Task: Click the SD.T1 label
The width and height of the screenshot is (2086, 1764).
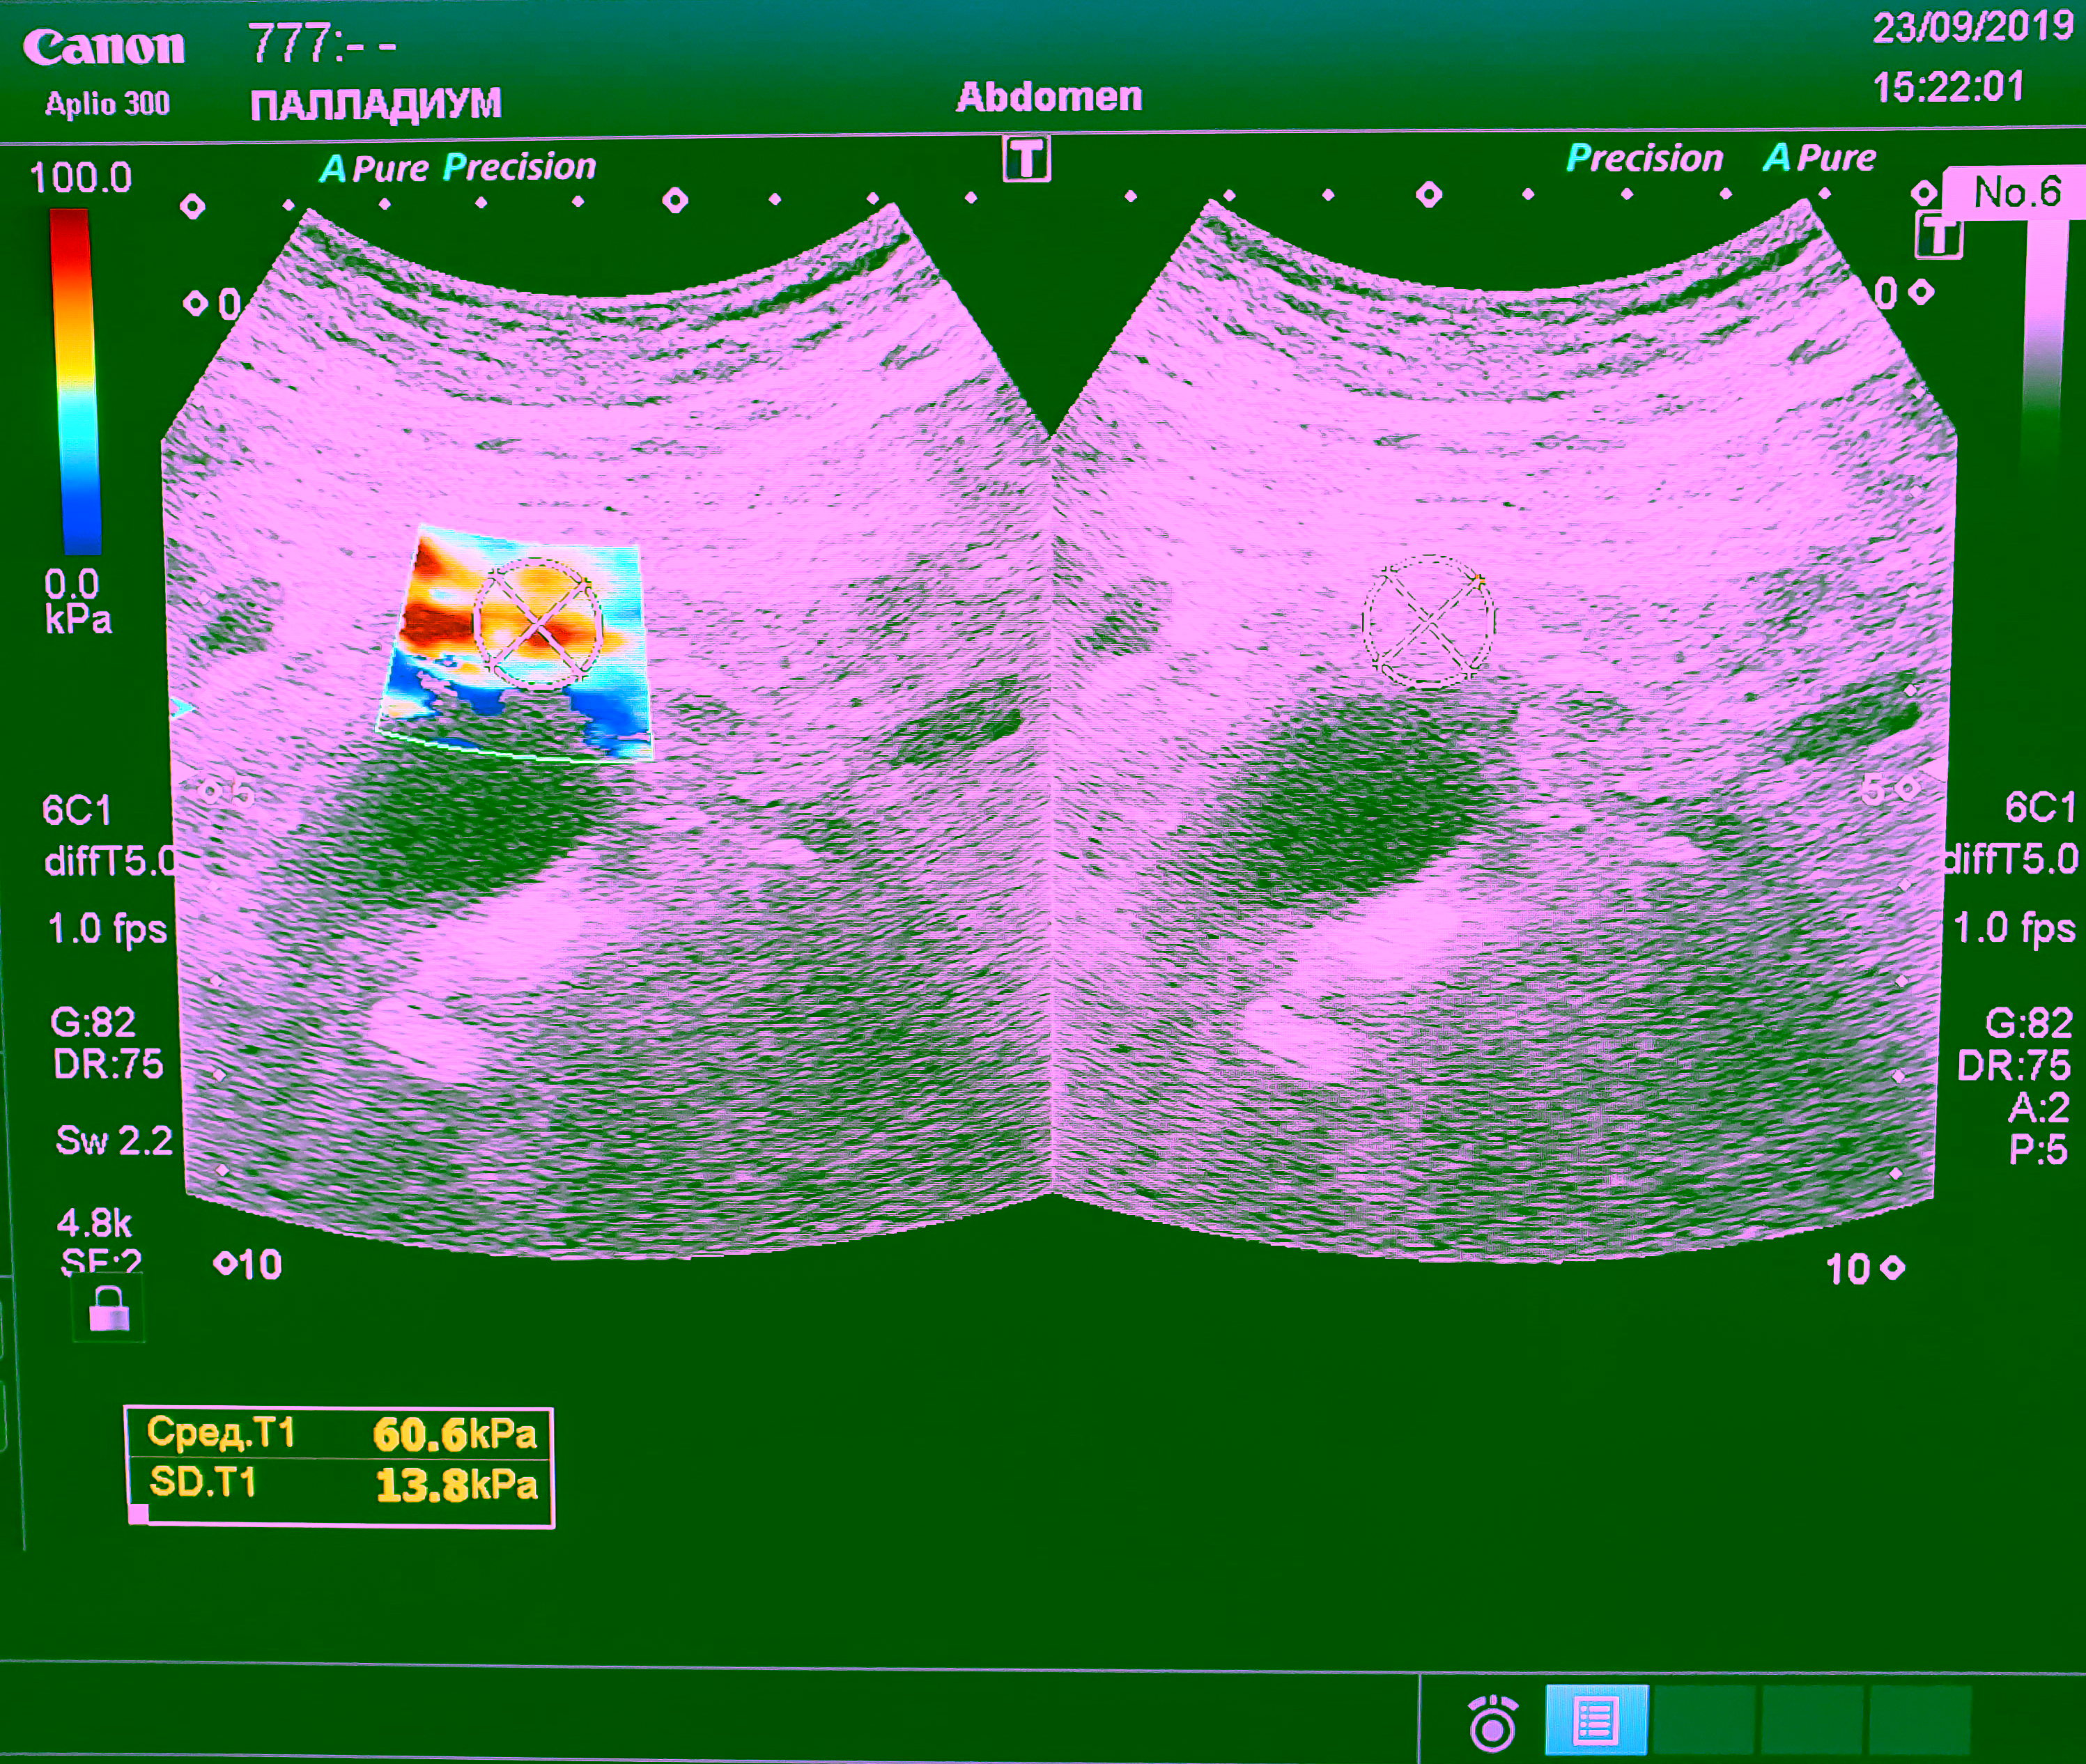Action: [203, 1482]
